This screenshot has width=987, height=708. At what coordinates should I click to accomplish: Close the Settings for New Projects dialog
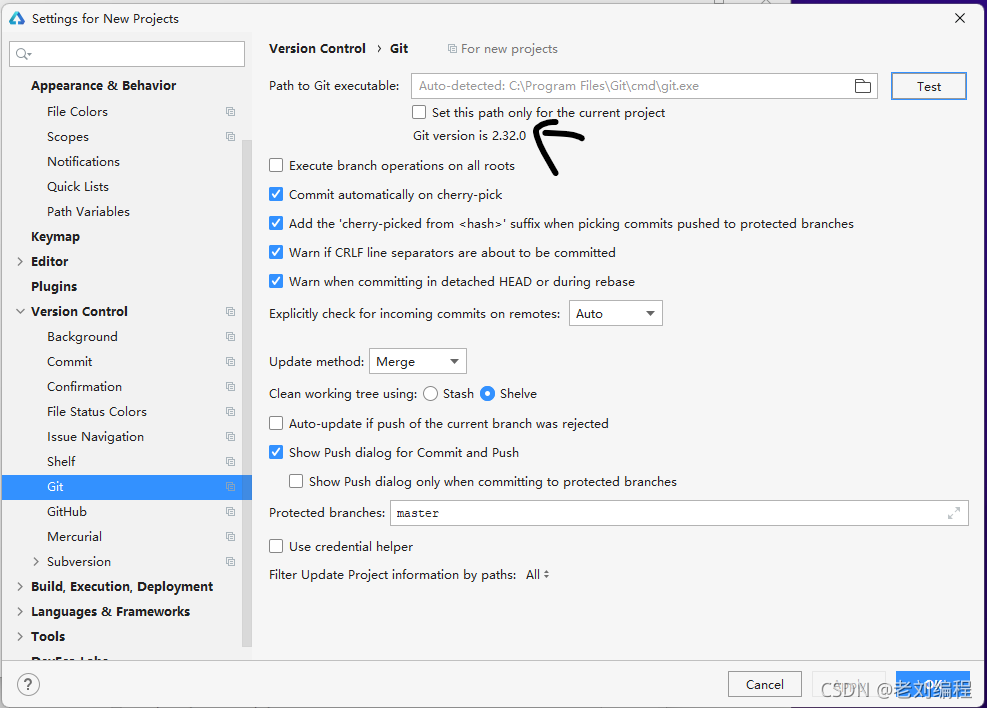(x=960, y=18)
